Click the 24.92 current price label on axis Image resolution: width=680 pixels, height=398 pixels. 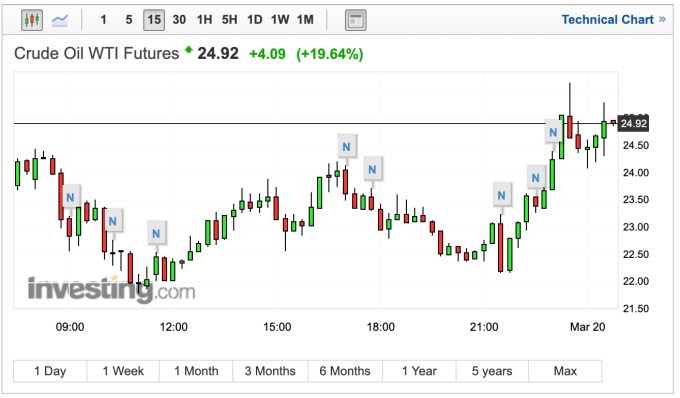coord(633,124)
